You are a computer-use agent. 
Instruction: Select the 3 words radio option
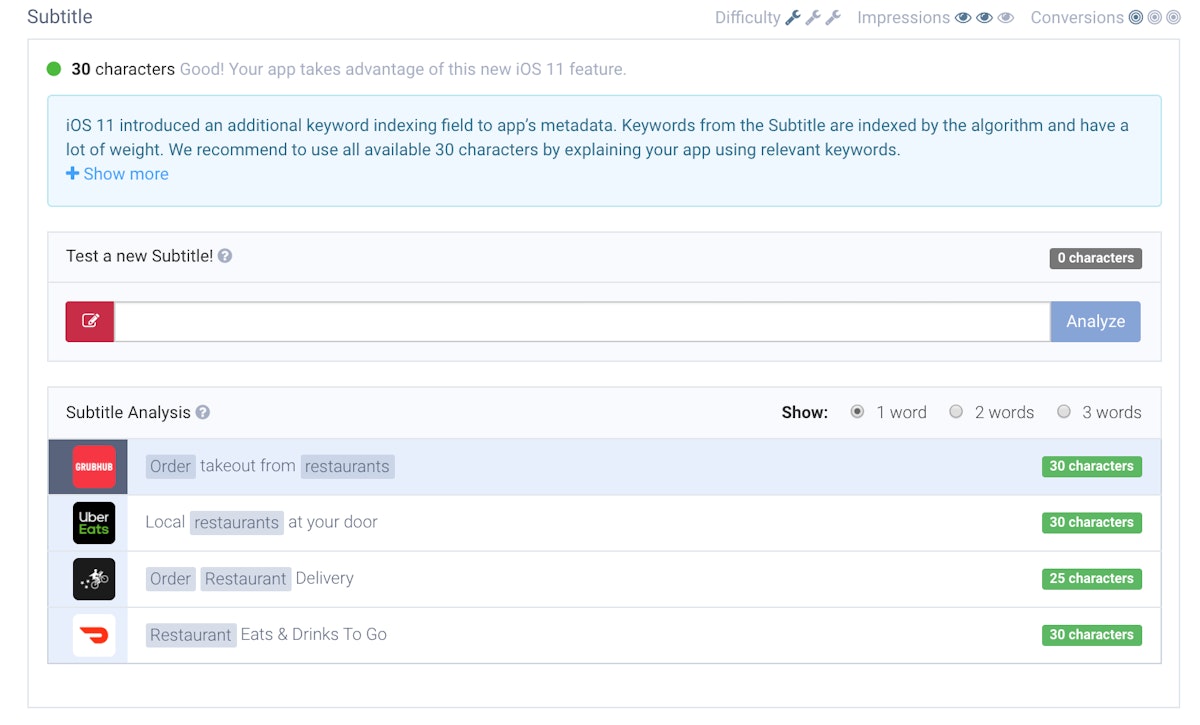(1064, 412)
